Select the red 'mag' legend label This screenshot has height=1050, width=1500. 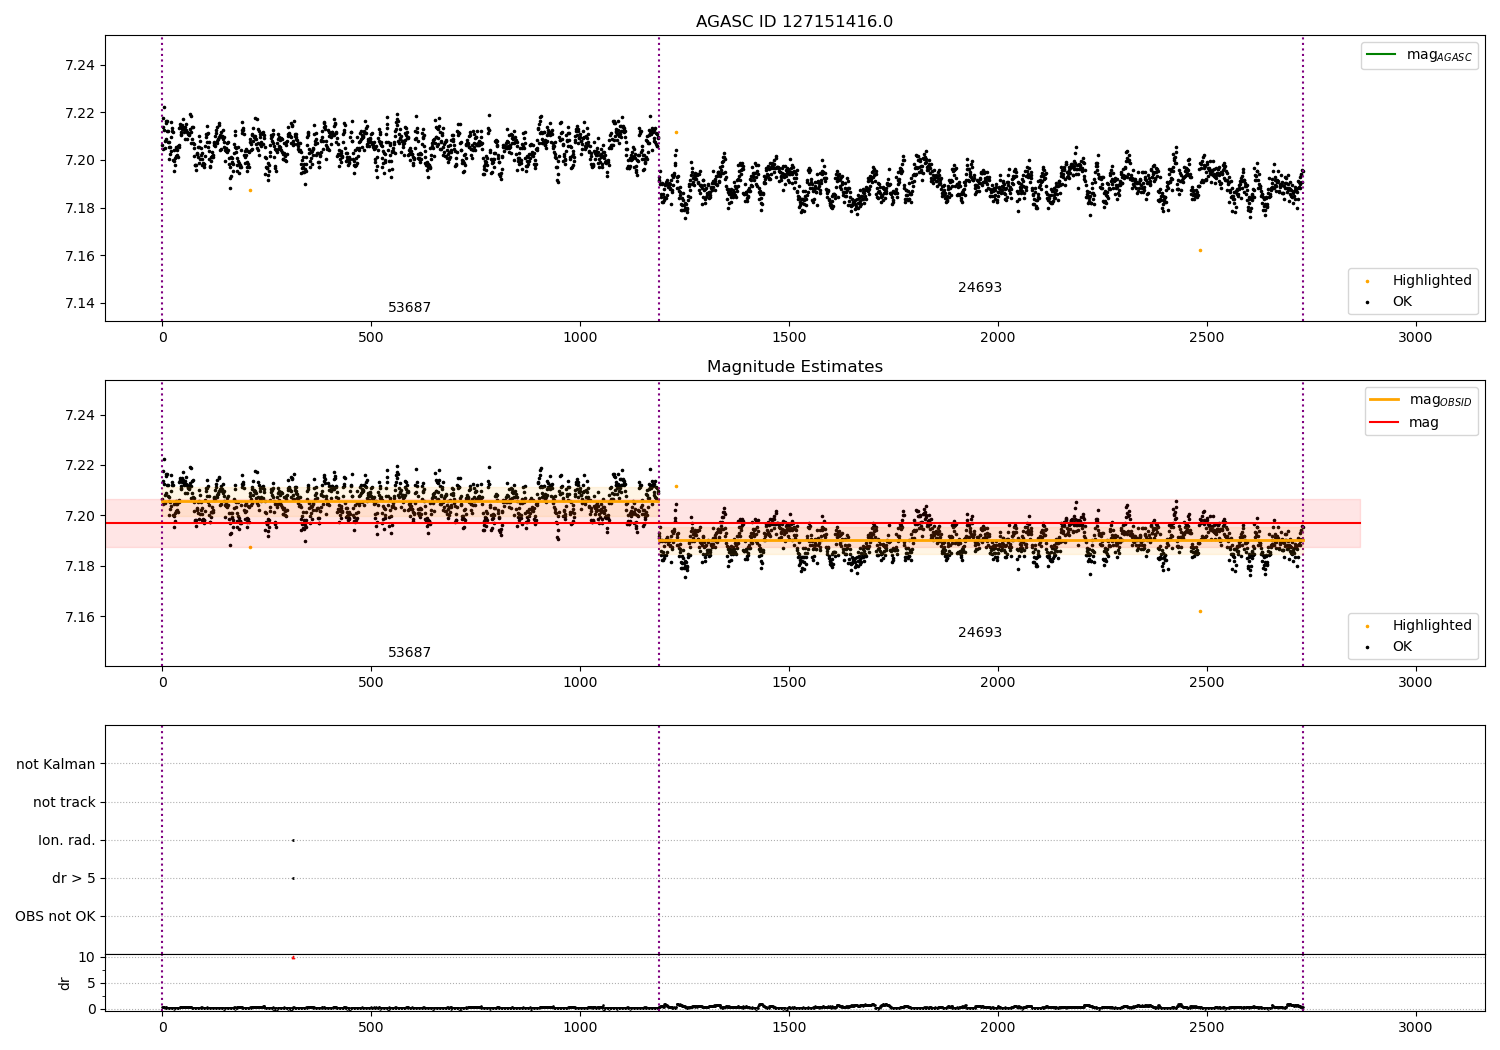[x=1424, y=423]
